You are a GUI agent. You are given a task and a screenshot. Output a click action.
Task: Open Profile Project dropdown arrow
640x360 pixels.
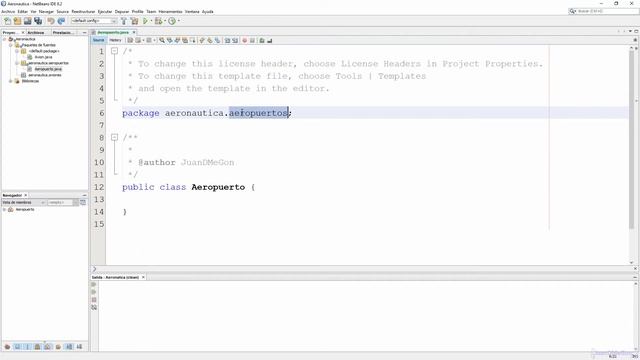pos(178,21)
